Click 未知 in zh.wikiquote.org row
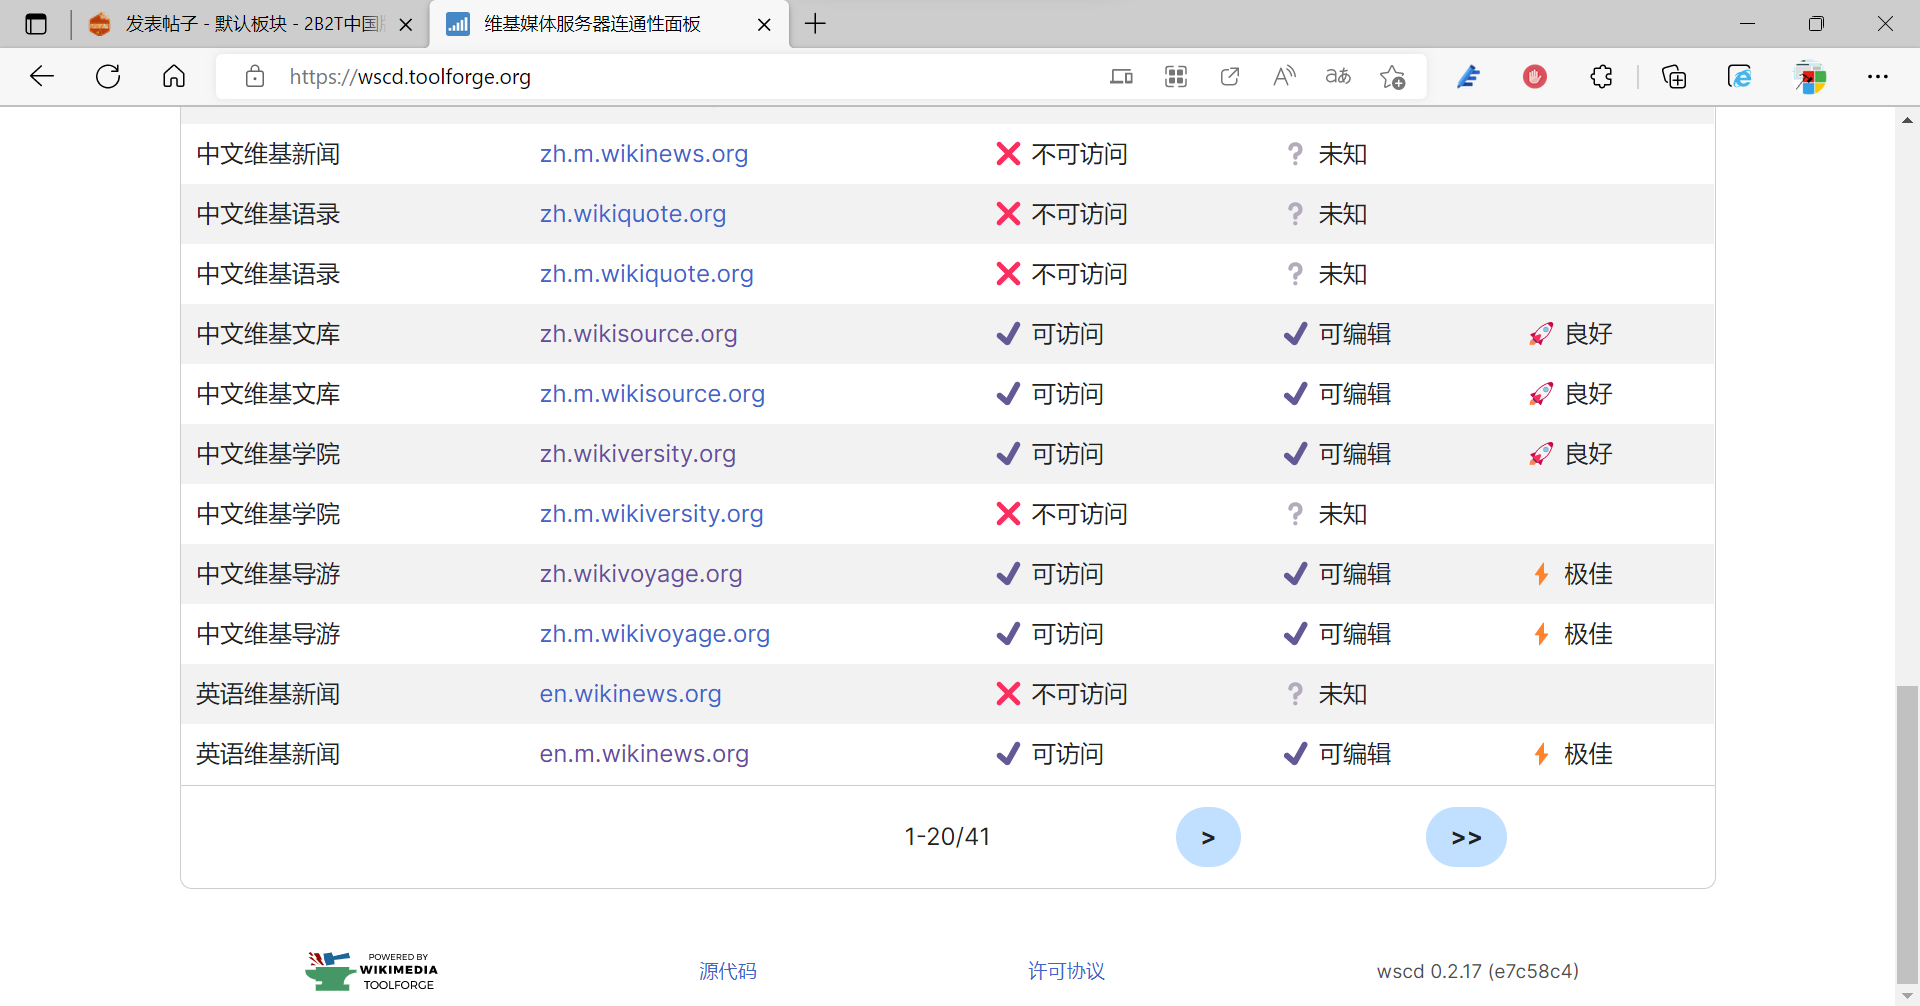The height and width of the screenshot is (1006, 1920). tap(1343, 214)
